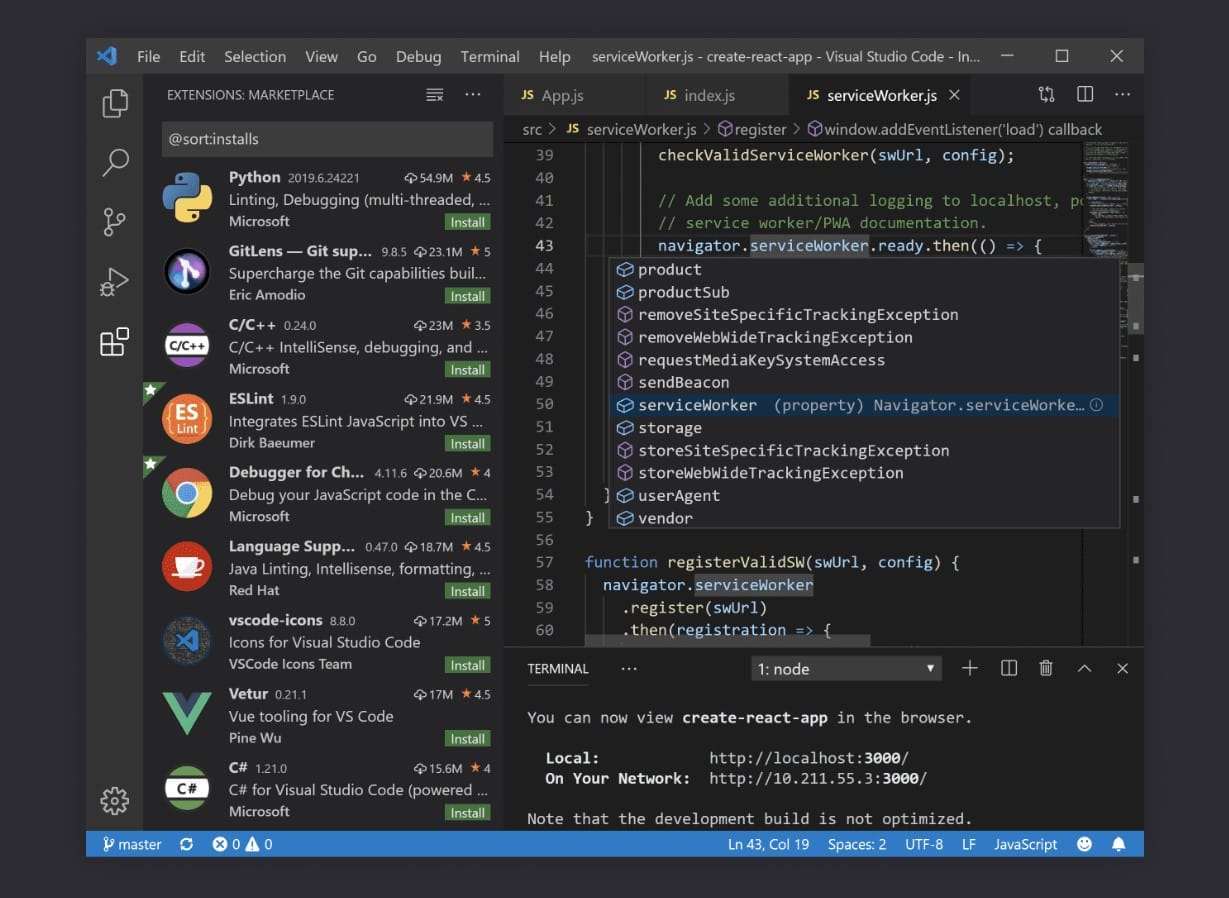This screenshot has height=898, width=1229.
Task: Click the synchronize changes icon in status bar
Action: click(186, 844)
